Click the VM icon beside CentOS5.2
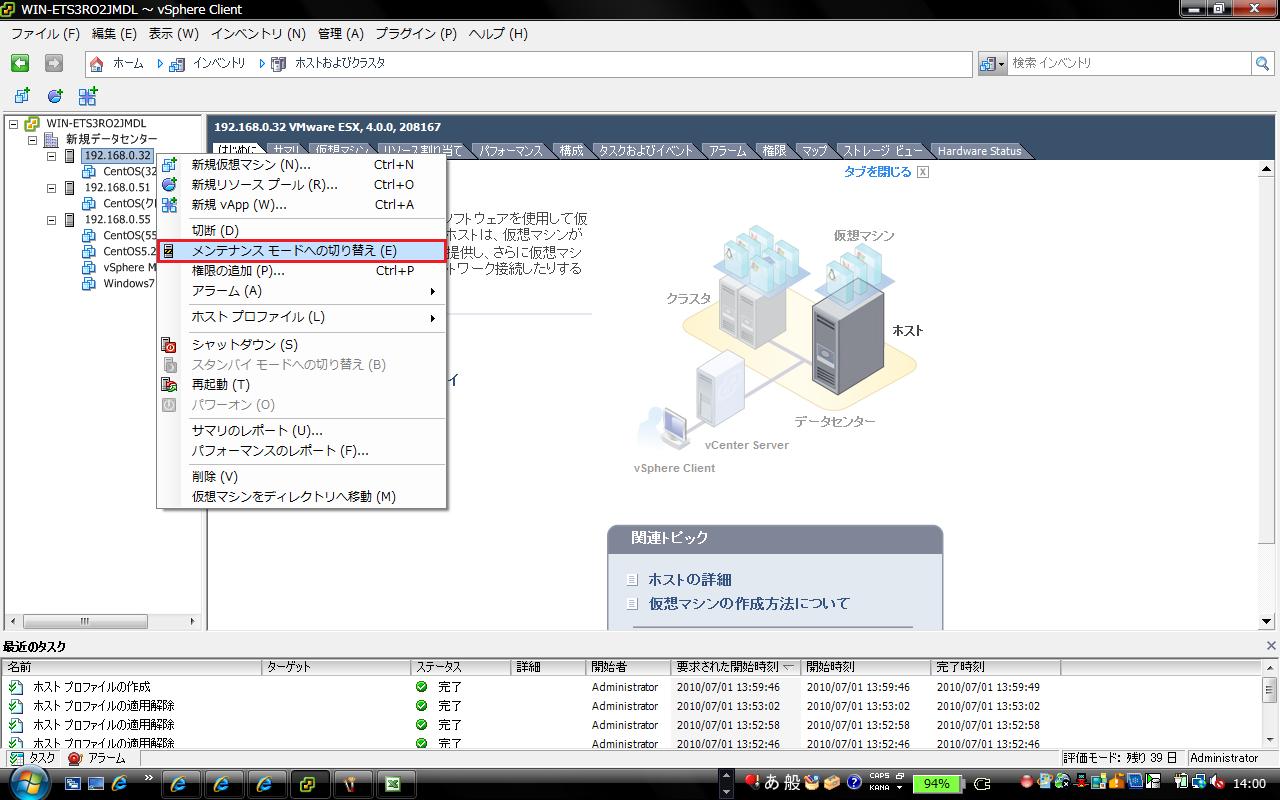The height and width of the screenshot is (800, 1280). point(89,252)
